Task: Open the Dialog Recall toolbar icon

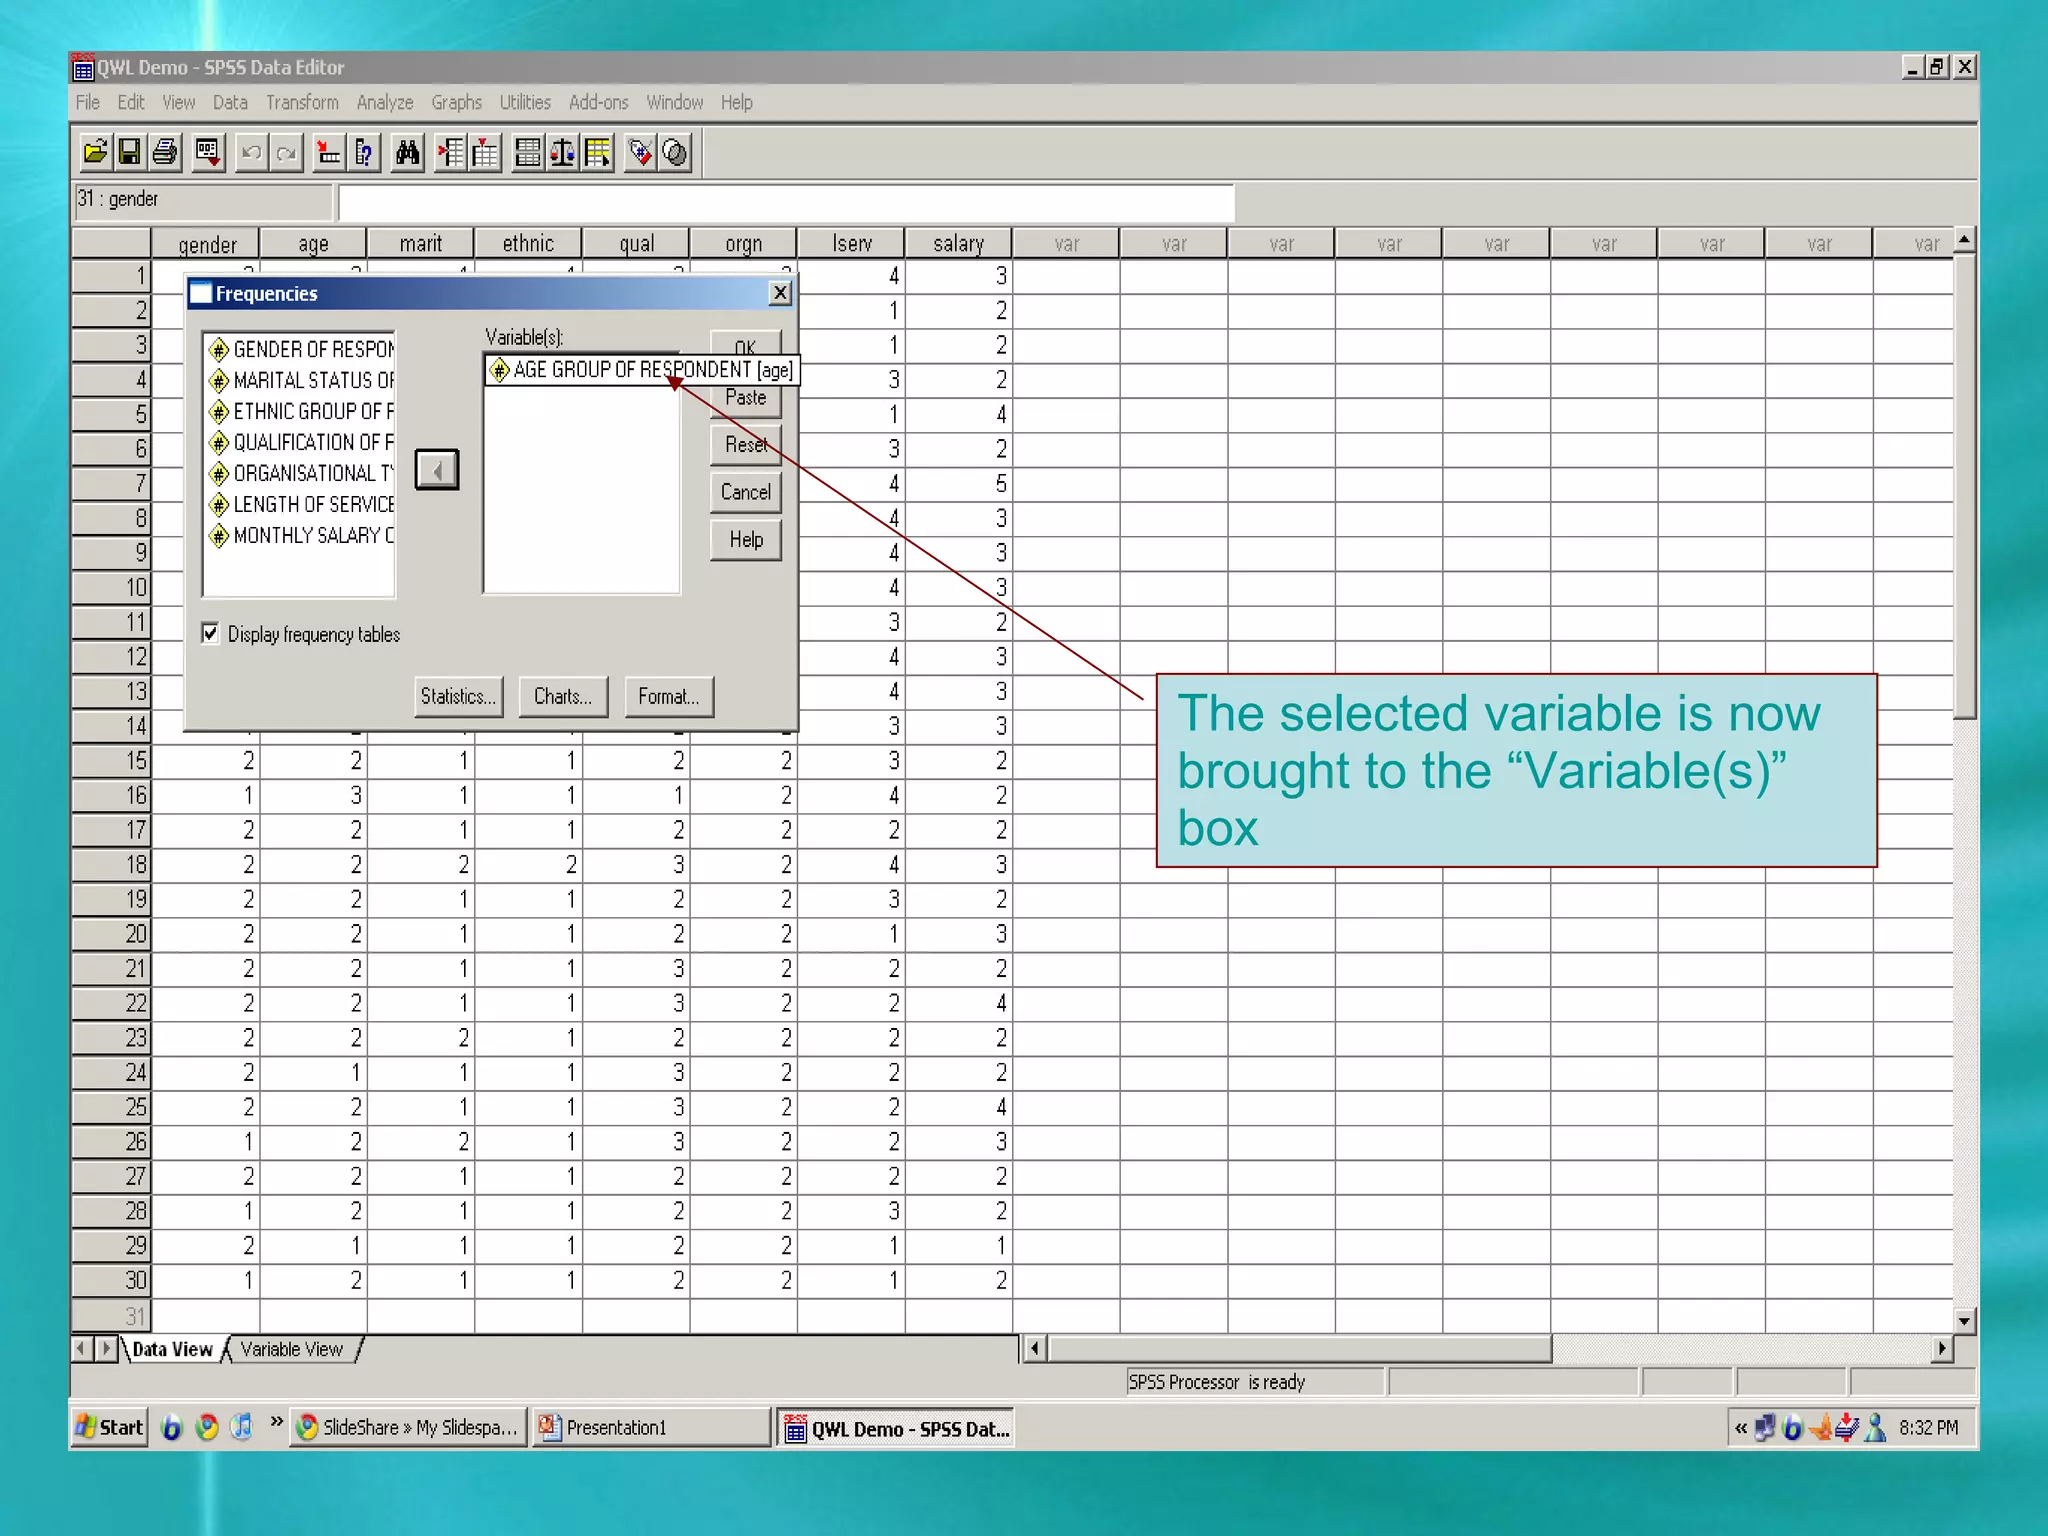Action: tap(208, 153)
